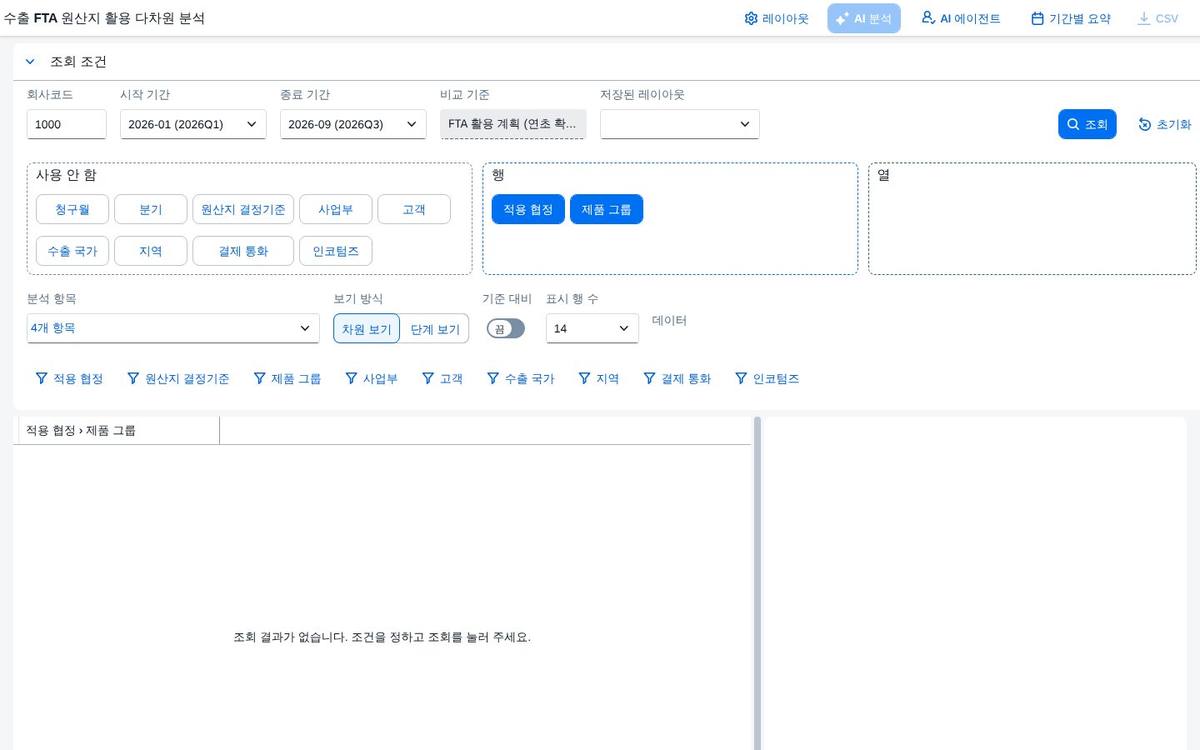This screenshot has width=1200, height=750.
Task: Open the 적용 협정 filter
Action: tap(69, 379)
